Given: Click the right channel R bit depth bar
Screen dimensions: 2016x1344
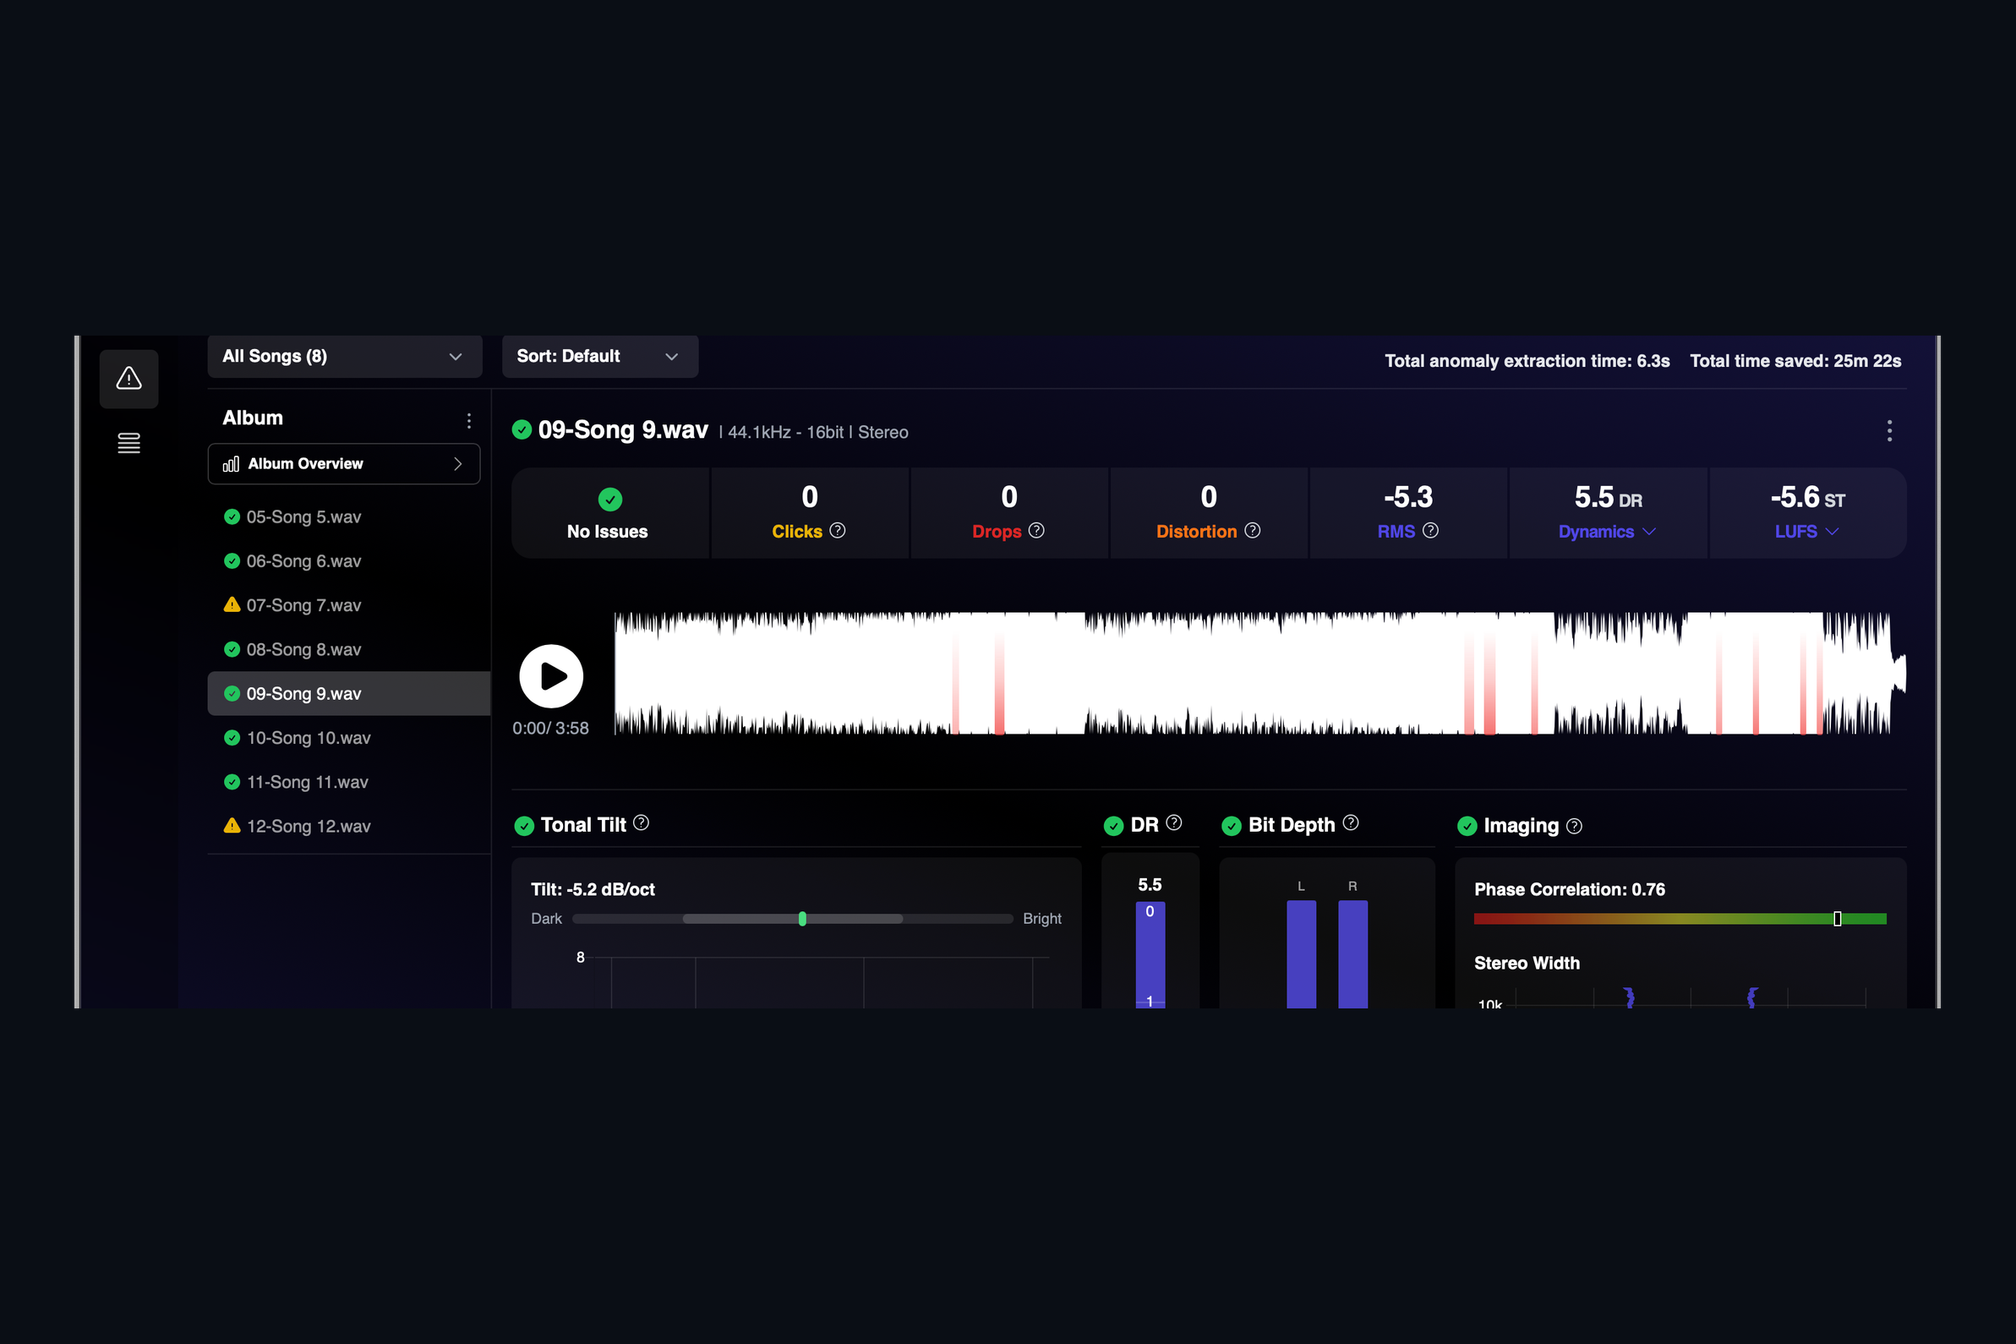Looking at the screenshot, I should coord(1353,954).
